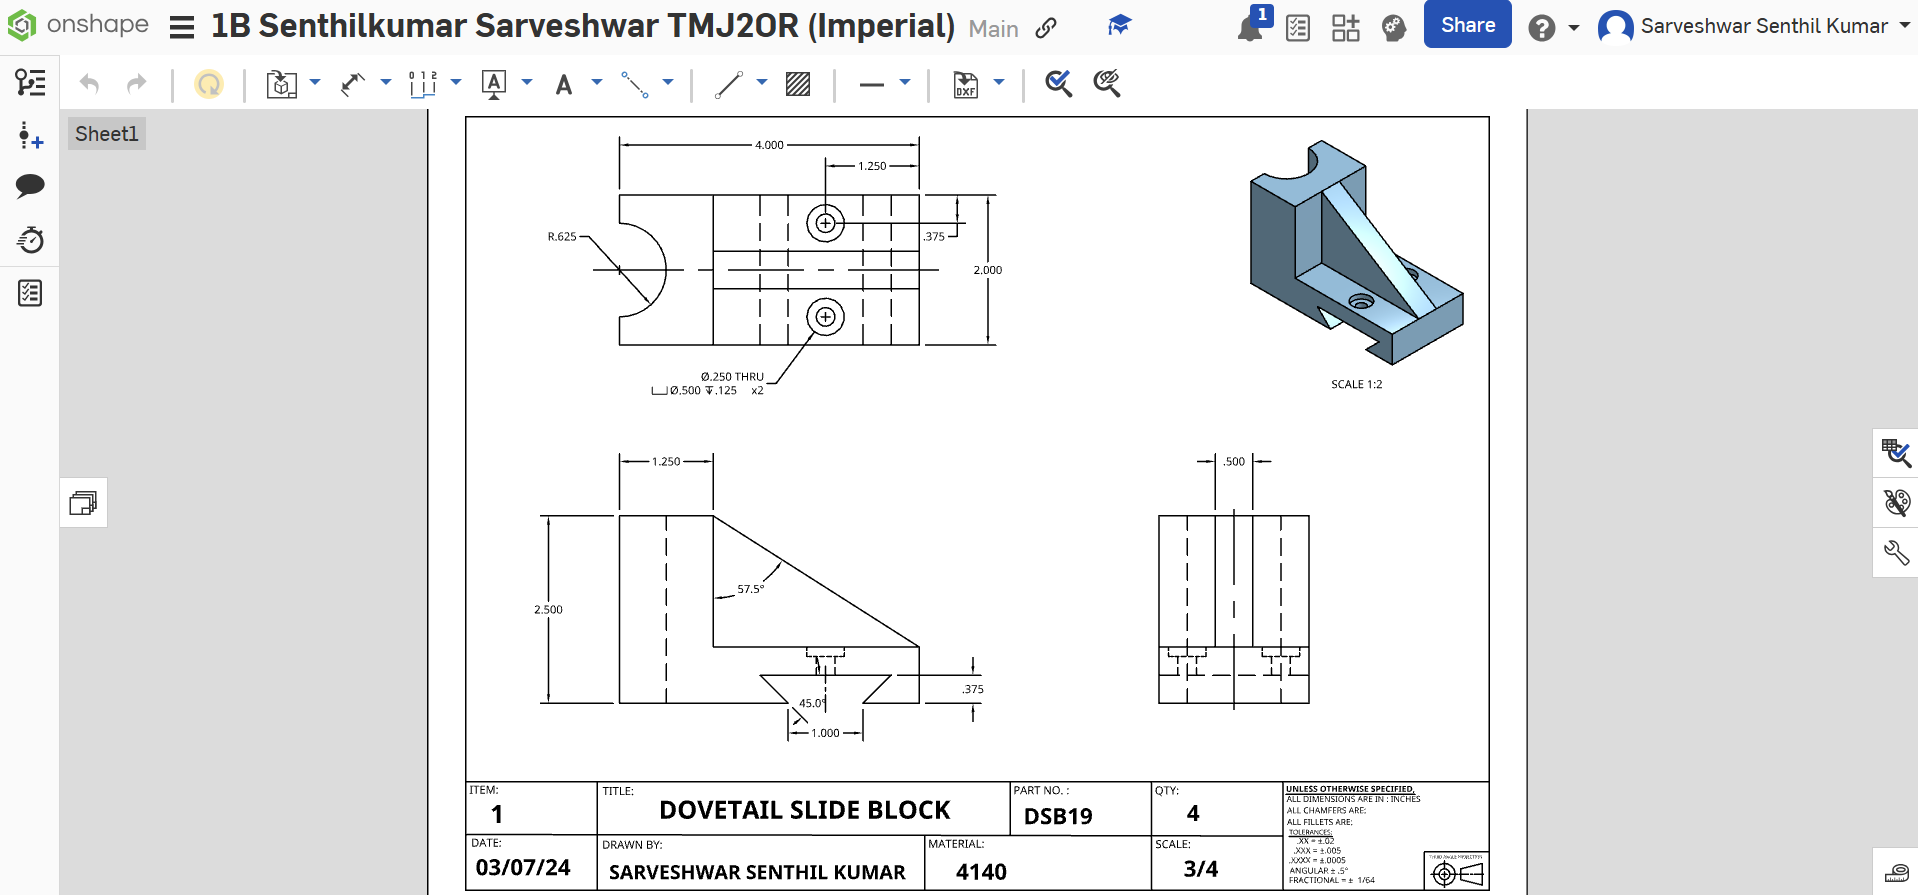Viewport: 1918px width, 895px height.
Task: Open the Learning Center graduation cap
Action: tap(1119, 26)
